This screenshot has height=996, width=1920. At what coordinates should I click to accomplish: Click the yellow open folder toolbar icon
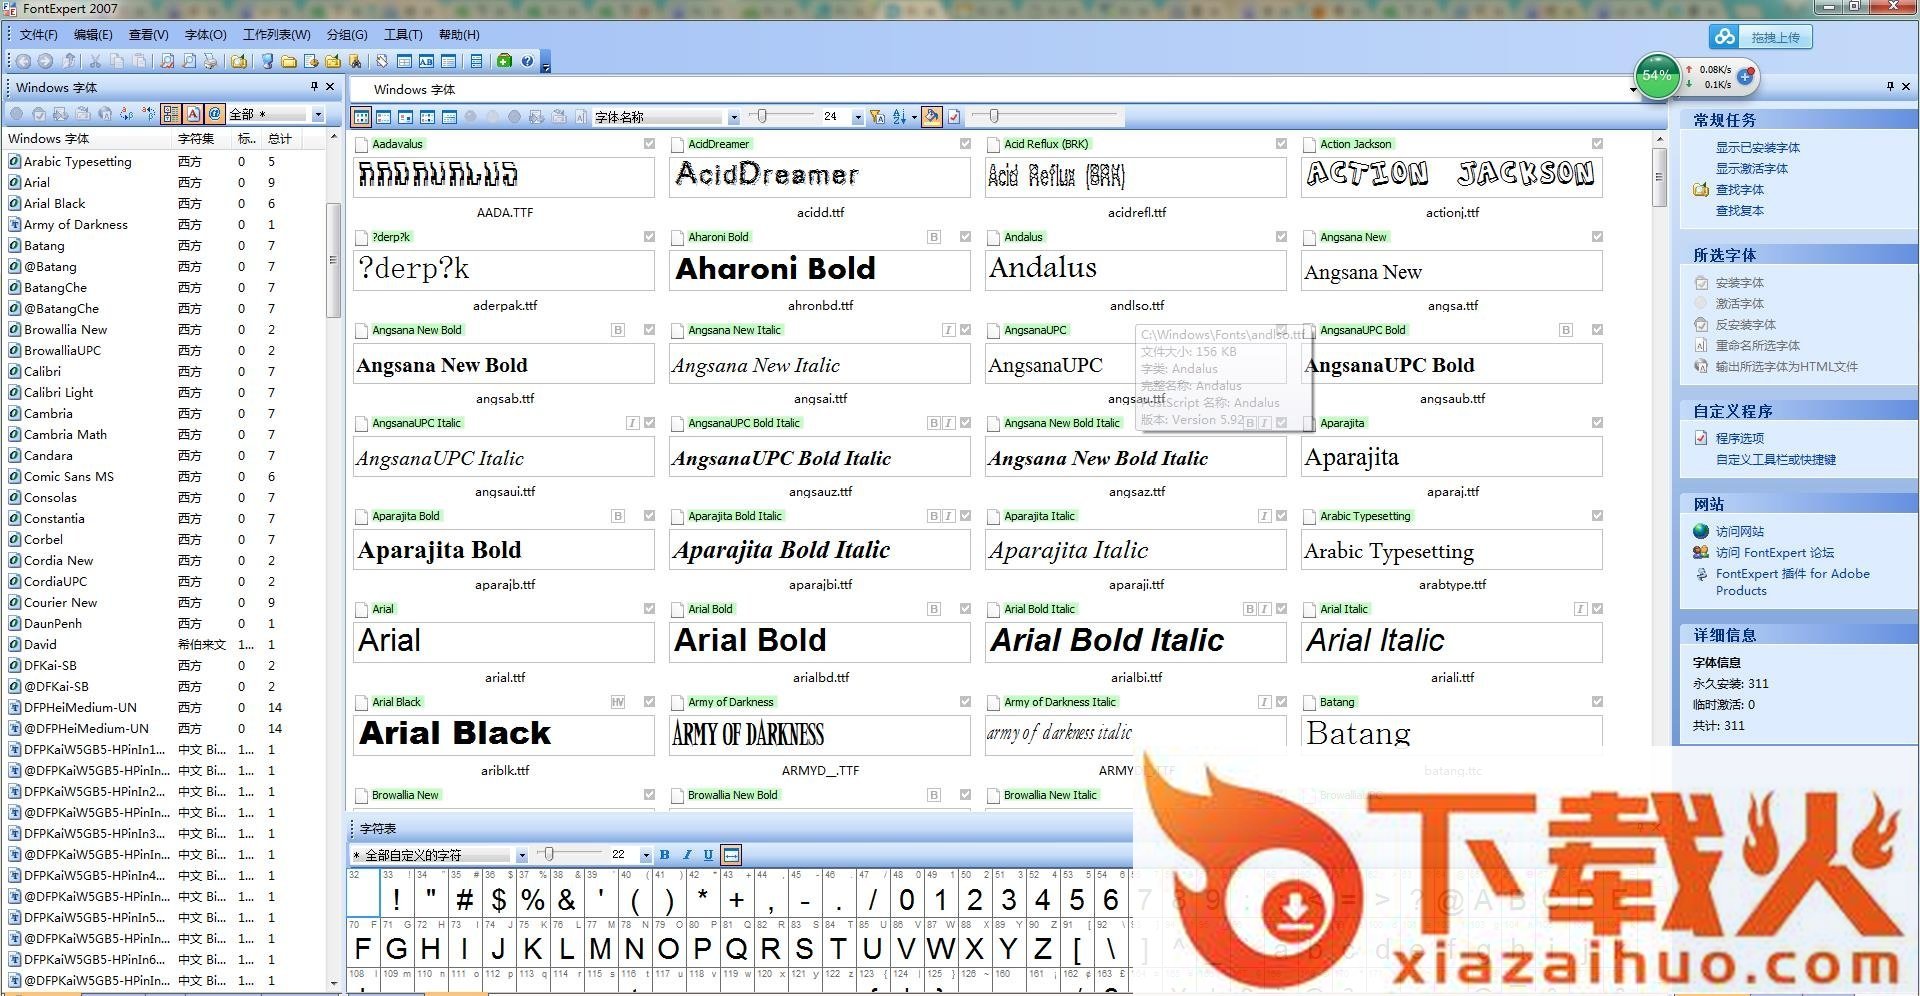click(x=289, y=61)
